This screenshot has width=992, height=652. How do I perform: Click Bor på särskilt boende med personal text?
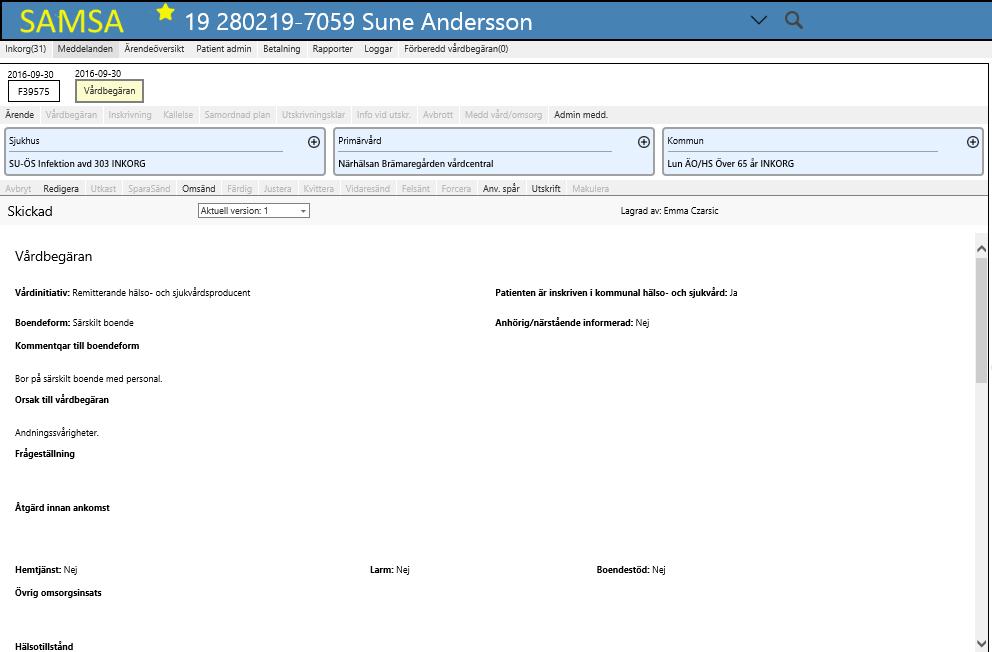tap(89, 379)
